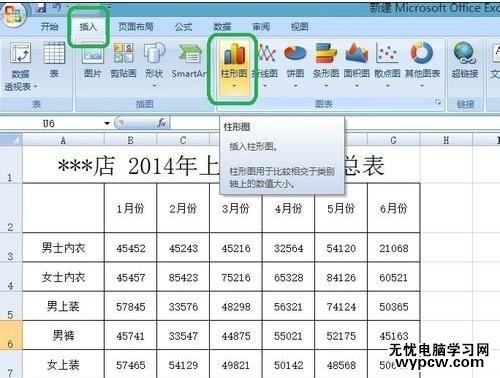Screen dimensions: 500x378
Task: Switch to the 审阅 (Review) tab
Action: pyautogui.click(x=261, y=26)
